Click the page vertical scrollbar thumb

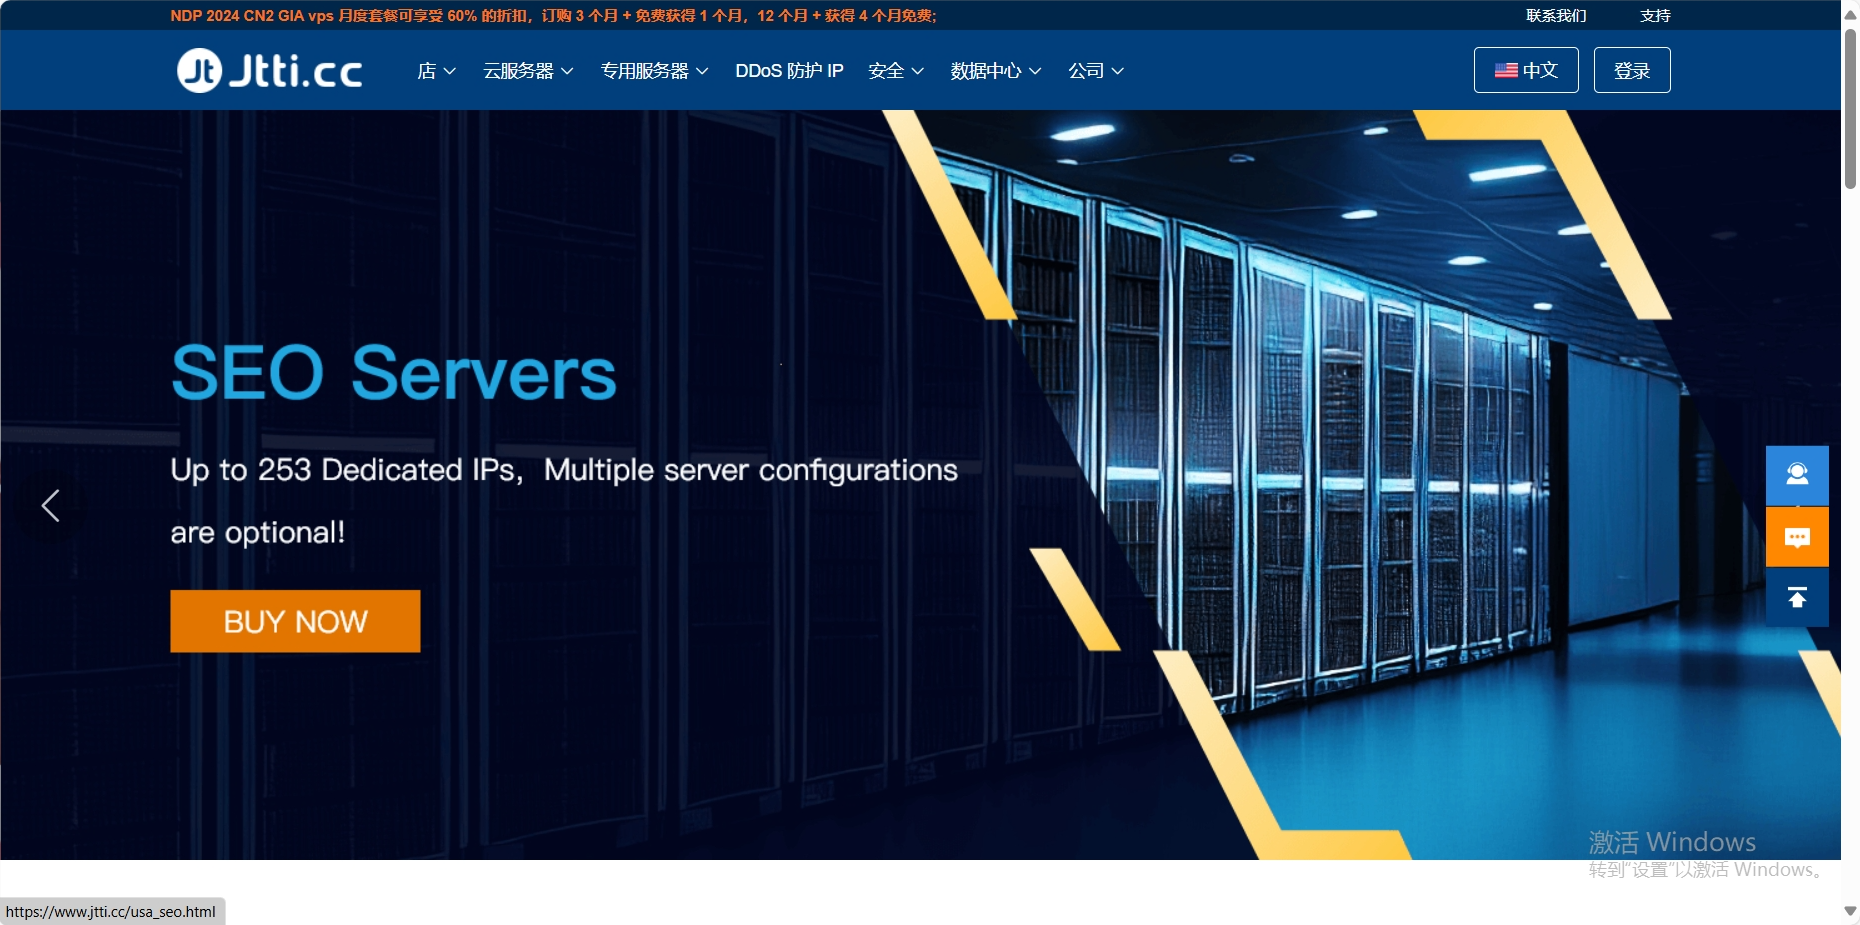click(1850, 110)
